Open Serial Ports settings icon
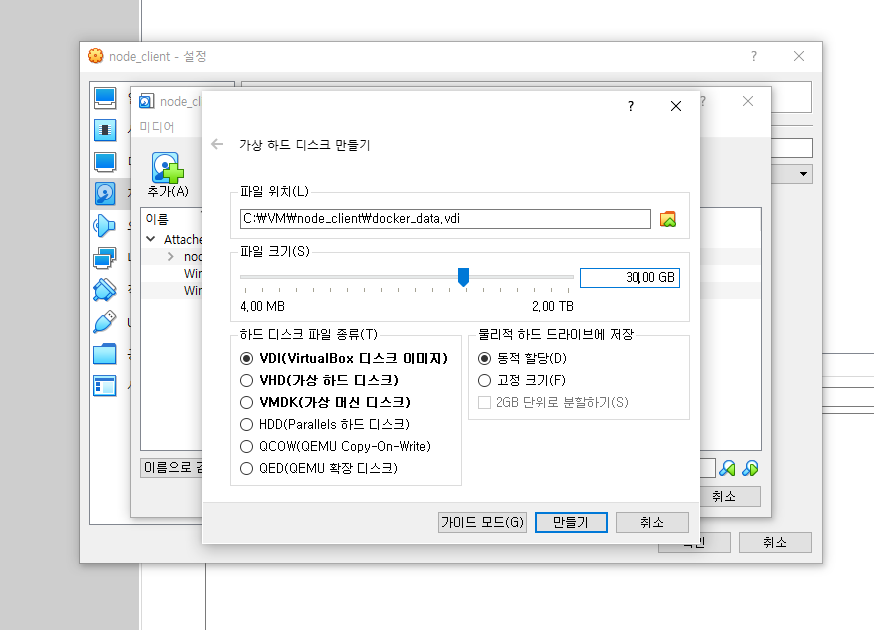874x630 pixels. tap(105, 290)
